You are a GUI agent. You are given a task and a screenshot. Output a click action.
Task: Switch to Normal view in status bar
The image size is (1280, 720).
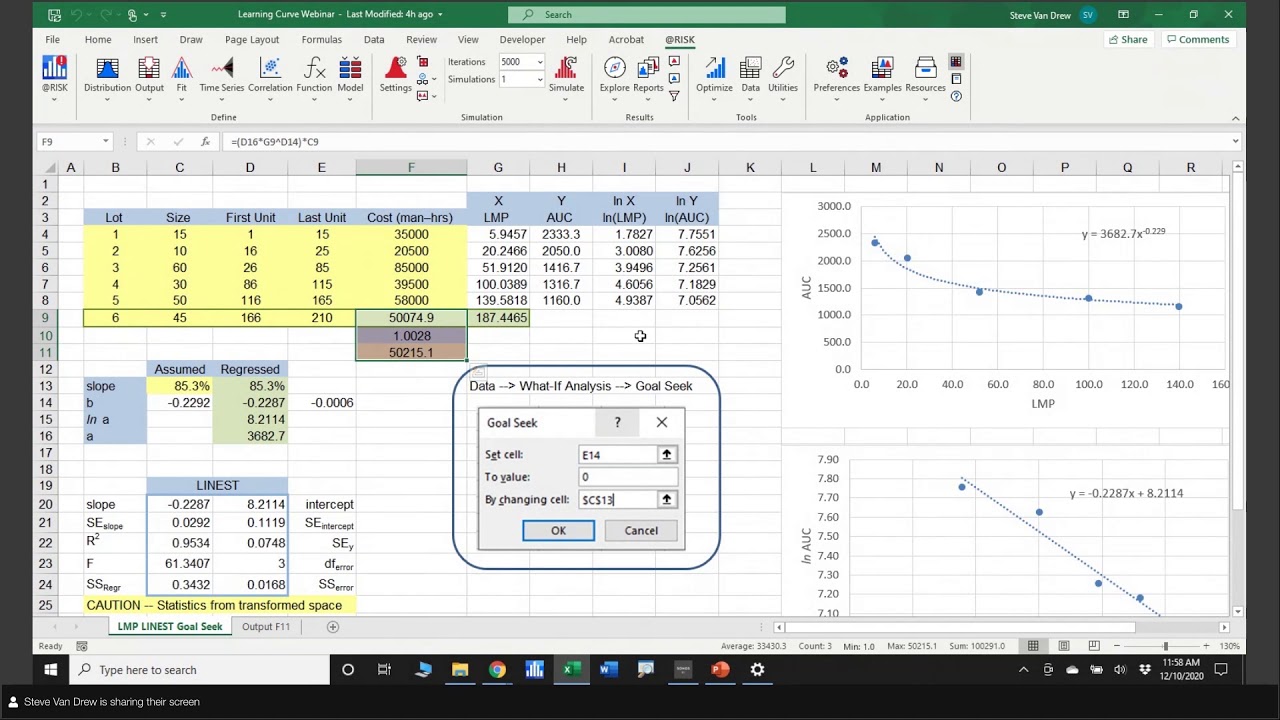[x=1033, y=646]
